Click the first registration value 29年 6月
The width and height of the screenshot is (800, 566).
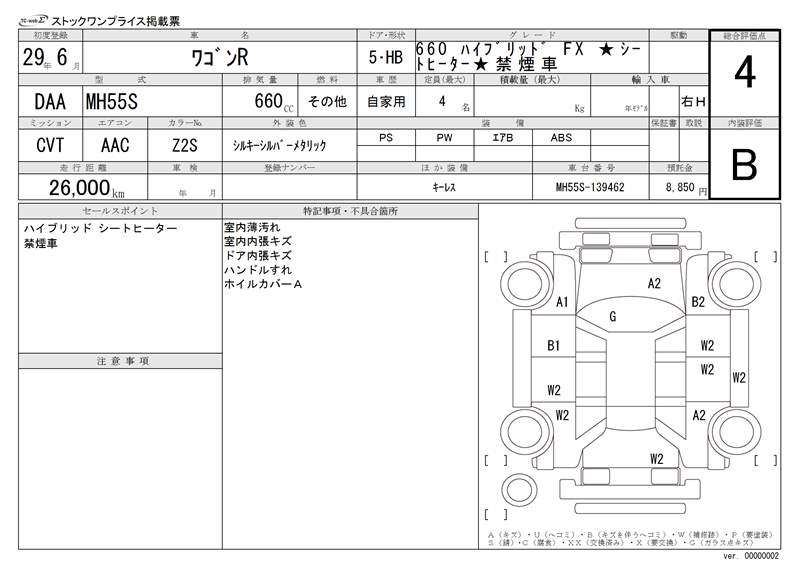(51, 58)
